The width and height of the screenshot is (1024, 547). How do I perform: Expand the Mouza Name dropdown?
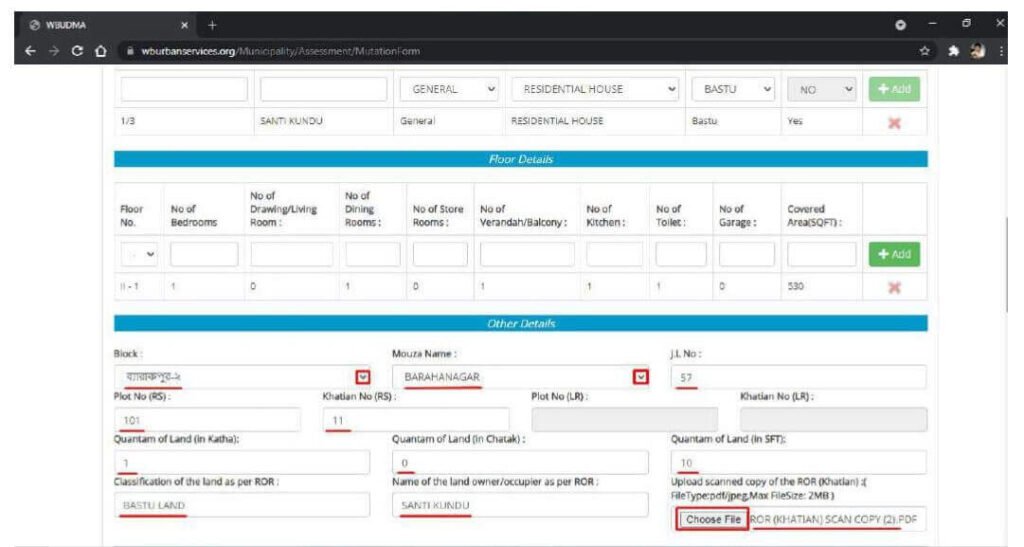(x=641, y=377)
